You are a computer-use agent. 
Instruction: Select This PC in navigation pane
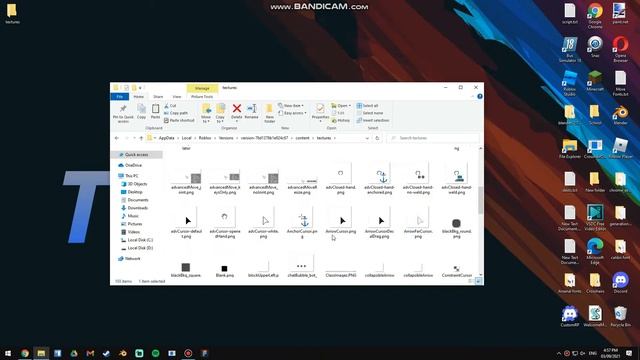[x=131, y=176]
